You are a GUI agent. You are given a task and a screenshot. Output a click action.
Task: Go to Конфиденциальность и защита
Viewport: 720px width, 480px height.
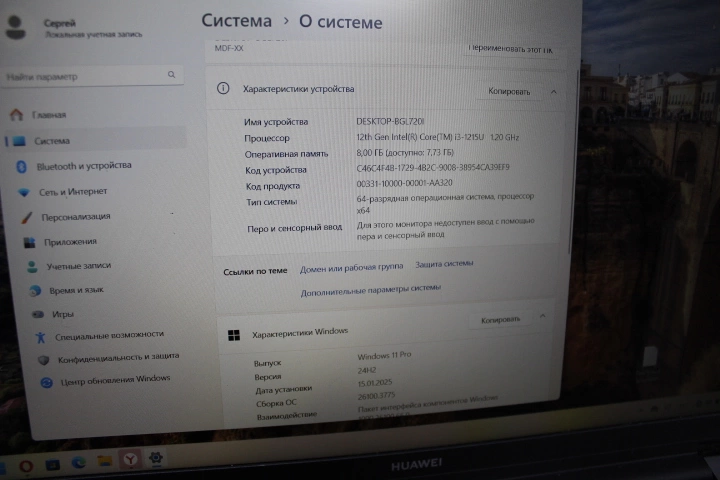tap(118, 358)
